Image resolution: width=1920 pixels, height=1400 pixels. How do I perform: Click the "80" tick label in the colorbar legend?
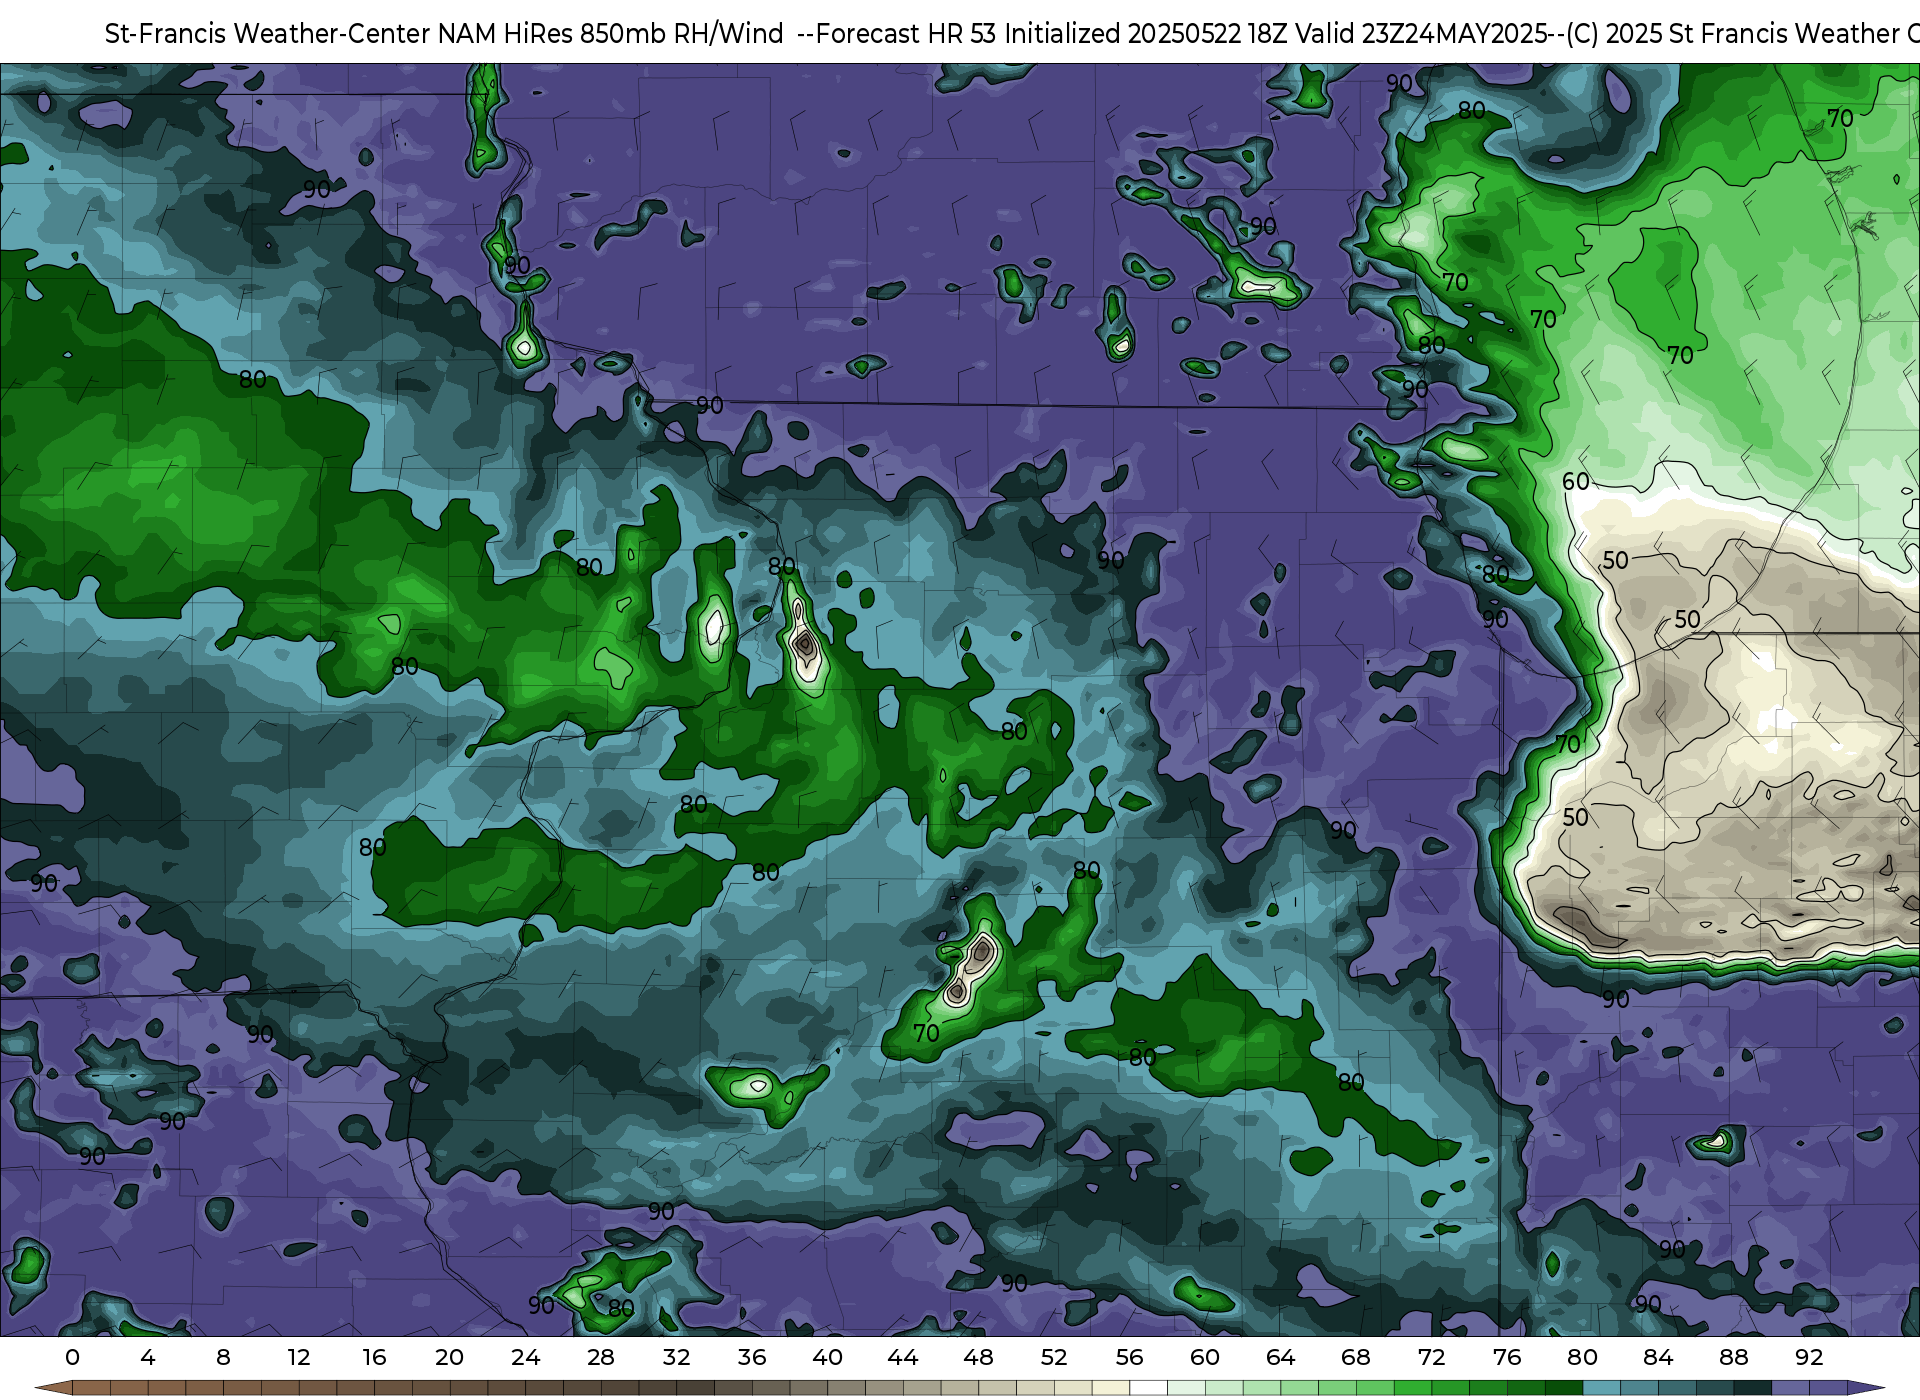(x=1582, y=1357)
